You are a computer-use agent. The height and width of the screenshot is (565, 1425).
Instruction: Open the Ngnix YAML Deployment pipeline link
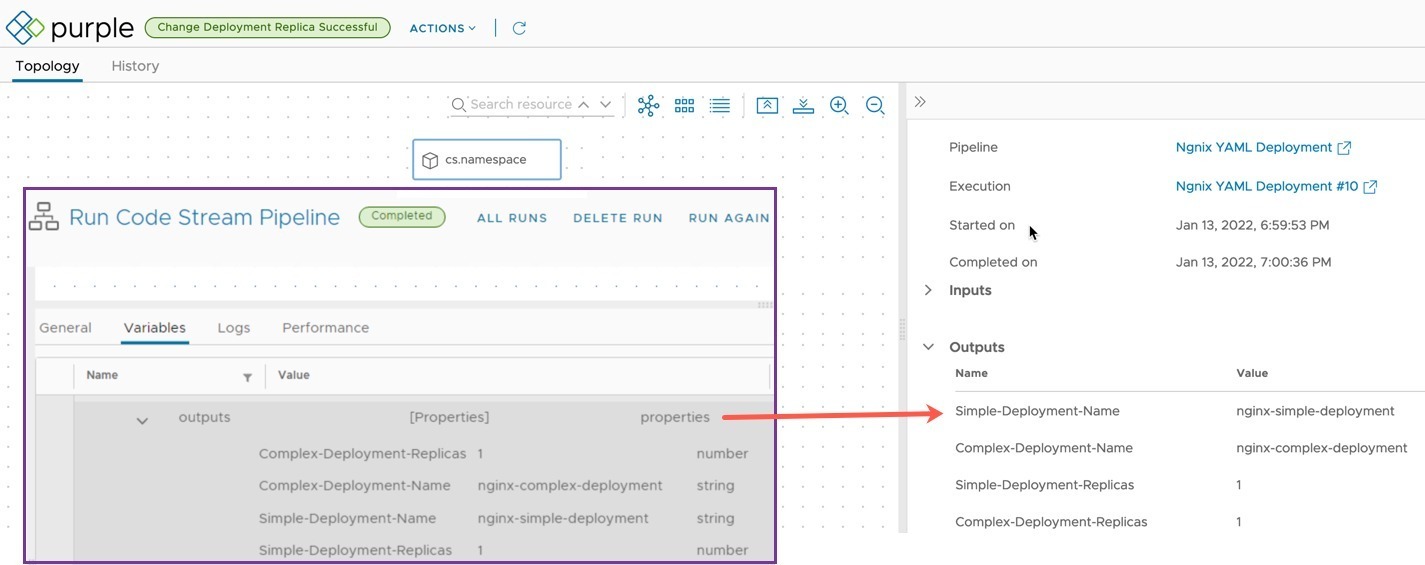click(1264, 147)
